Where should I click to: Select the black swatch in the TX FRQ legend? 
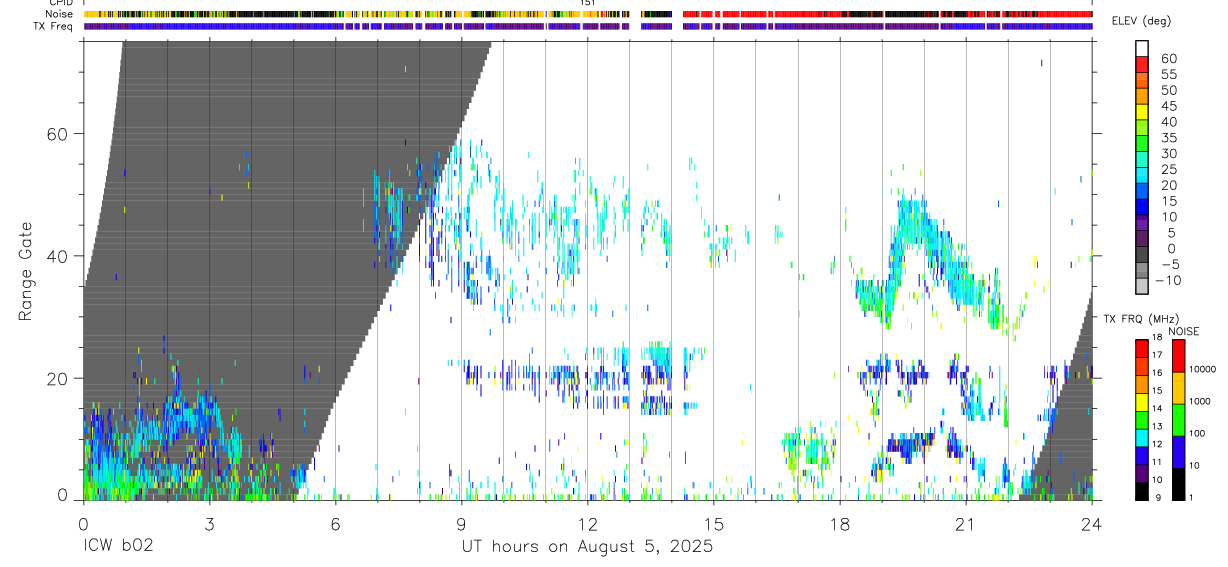pyautogui.click(x=1142, y=491)
